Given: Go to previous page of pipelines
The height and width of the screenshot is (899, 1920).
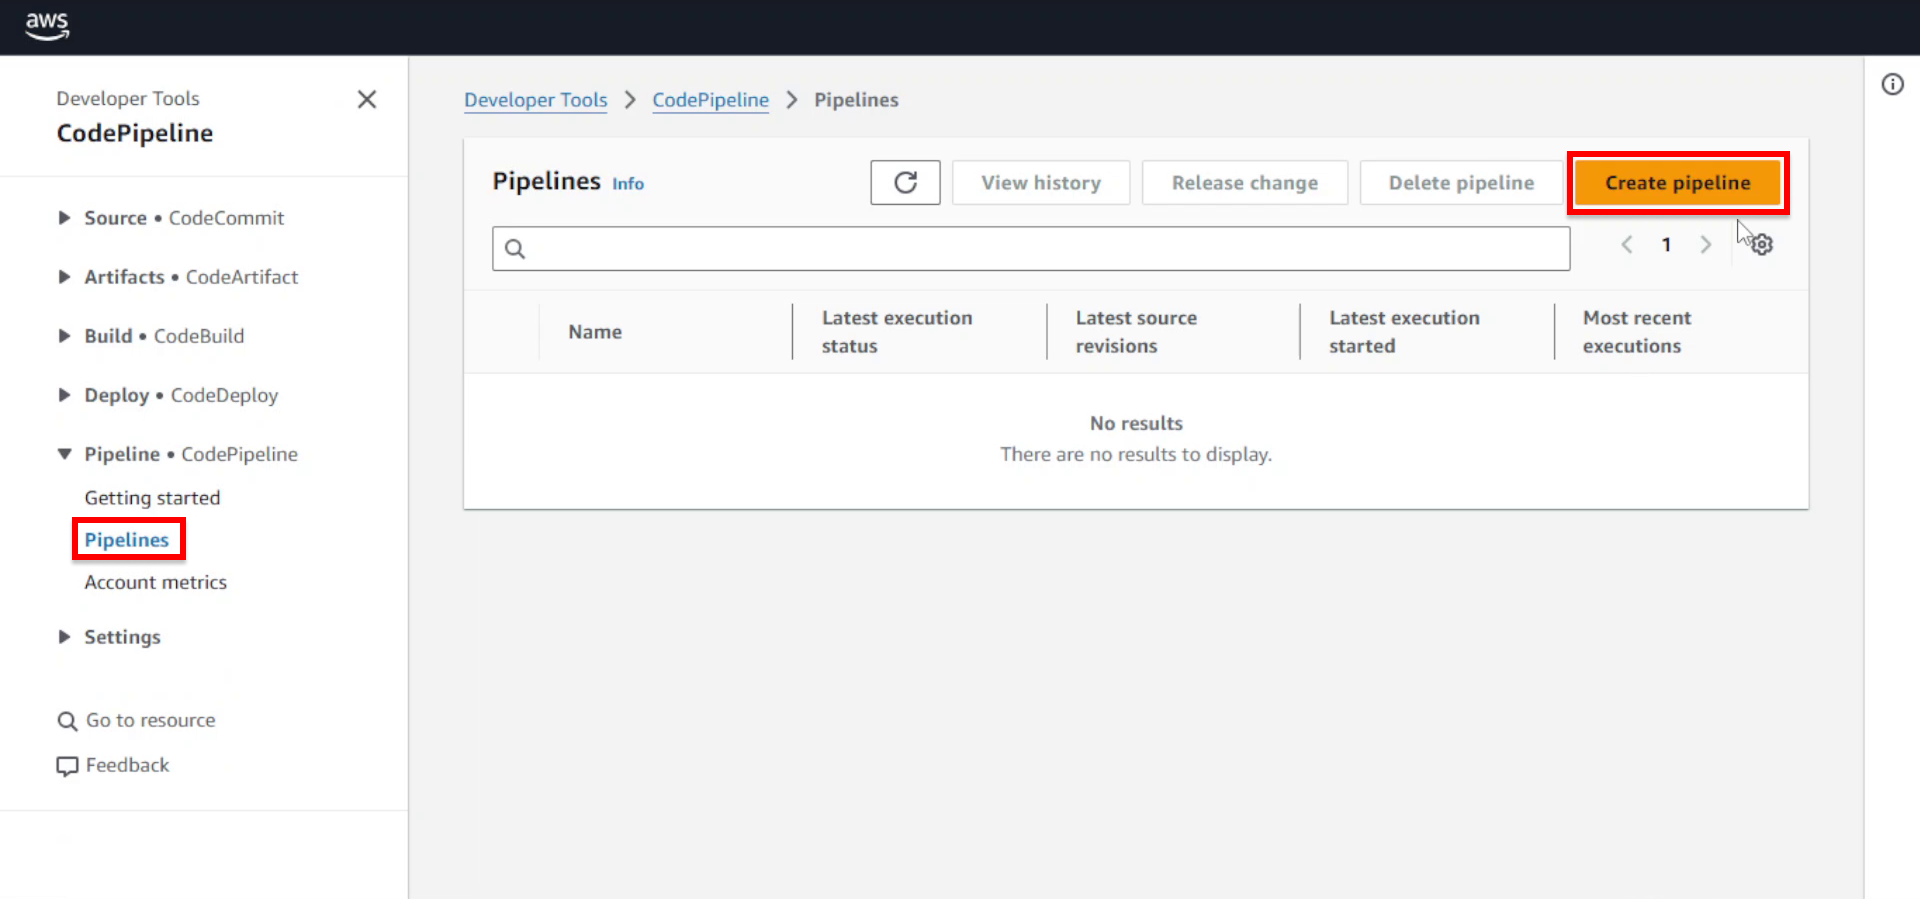Looking at the screenshot, I should pyautogui.click(x=1627, y=244).
